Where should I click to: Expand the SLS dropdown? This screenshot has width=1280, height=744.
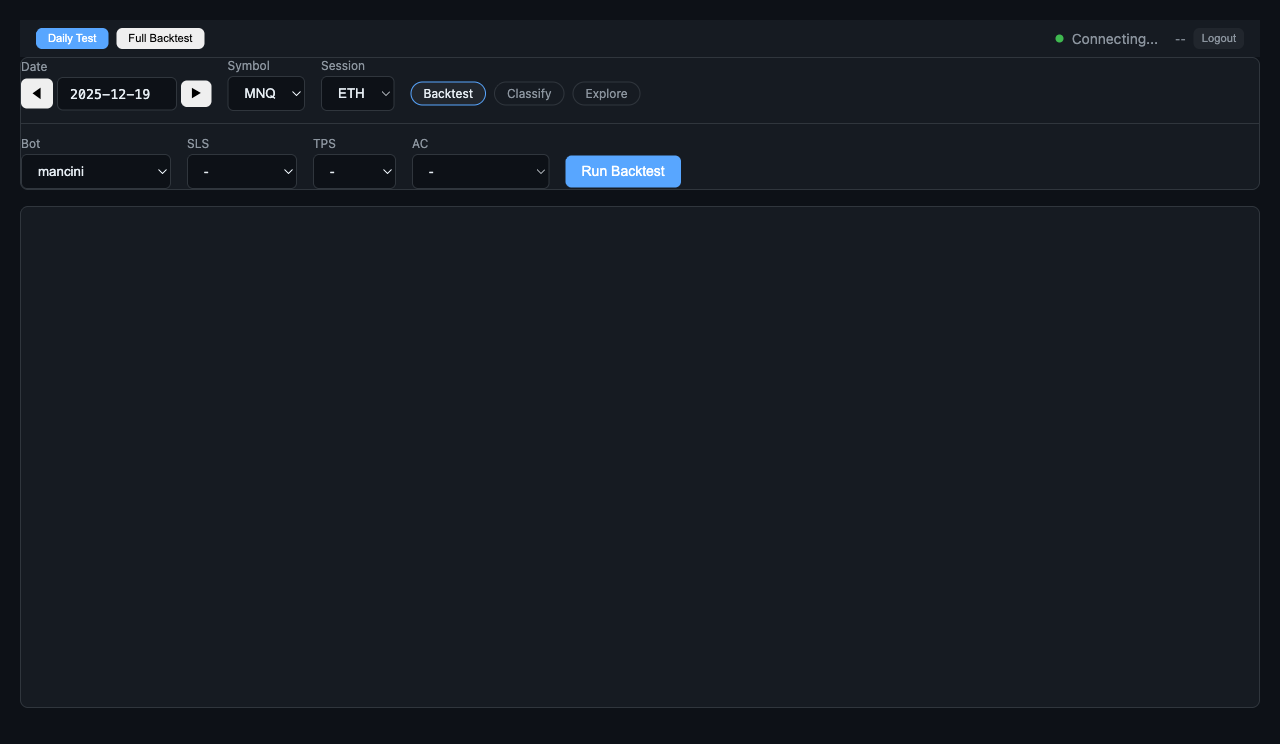point(241,171)
